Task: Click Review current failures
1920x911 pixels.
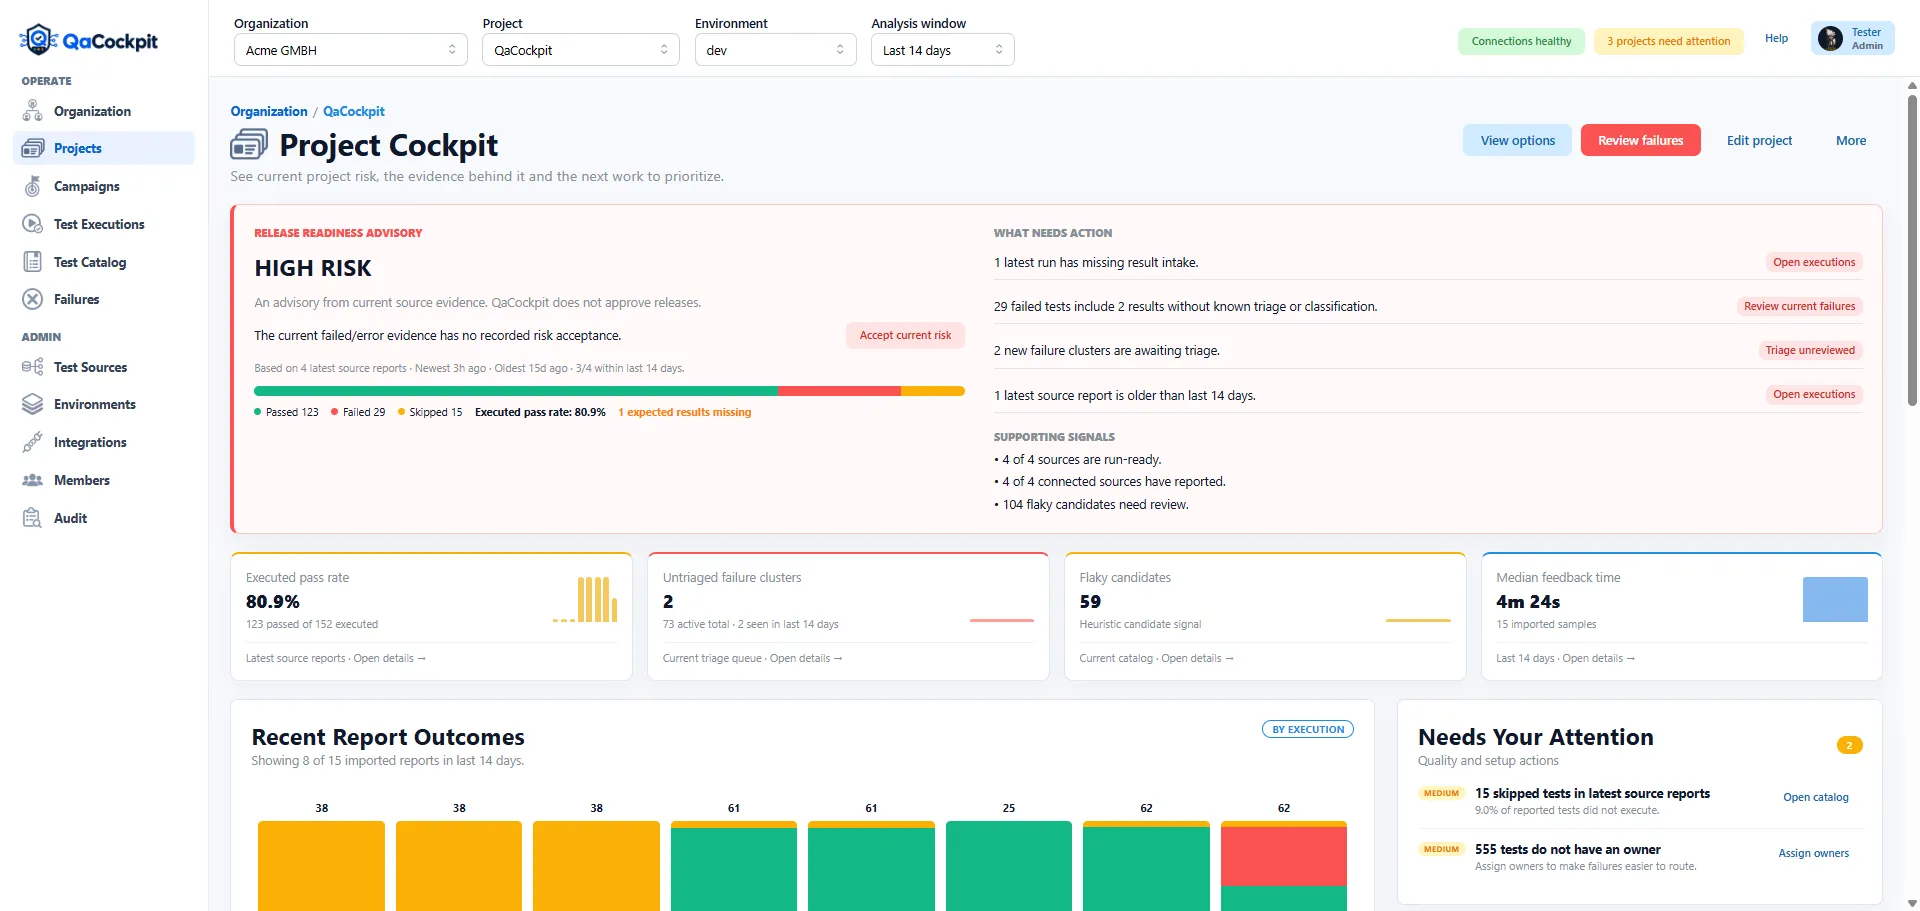Action: (1799, 306)
